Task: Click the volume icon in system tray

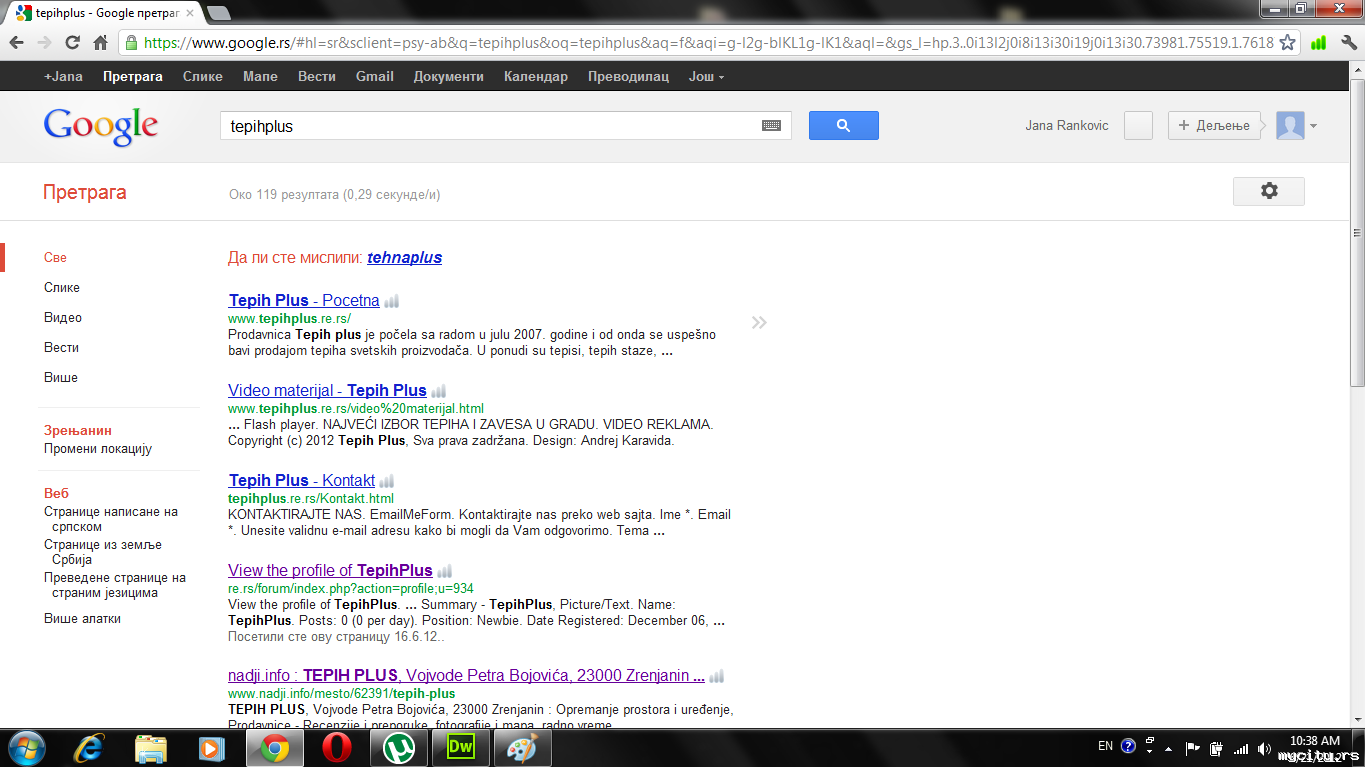Action: (x=1264, y=748)
